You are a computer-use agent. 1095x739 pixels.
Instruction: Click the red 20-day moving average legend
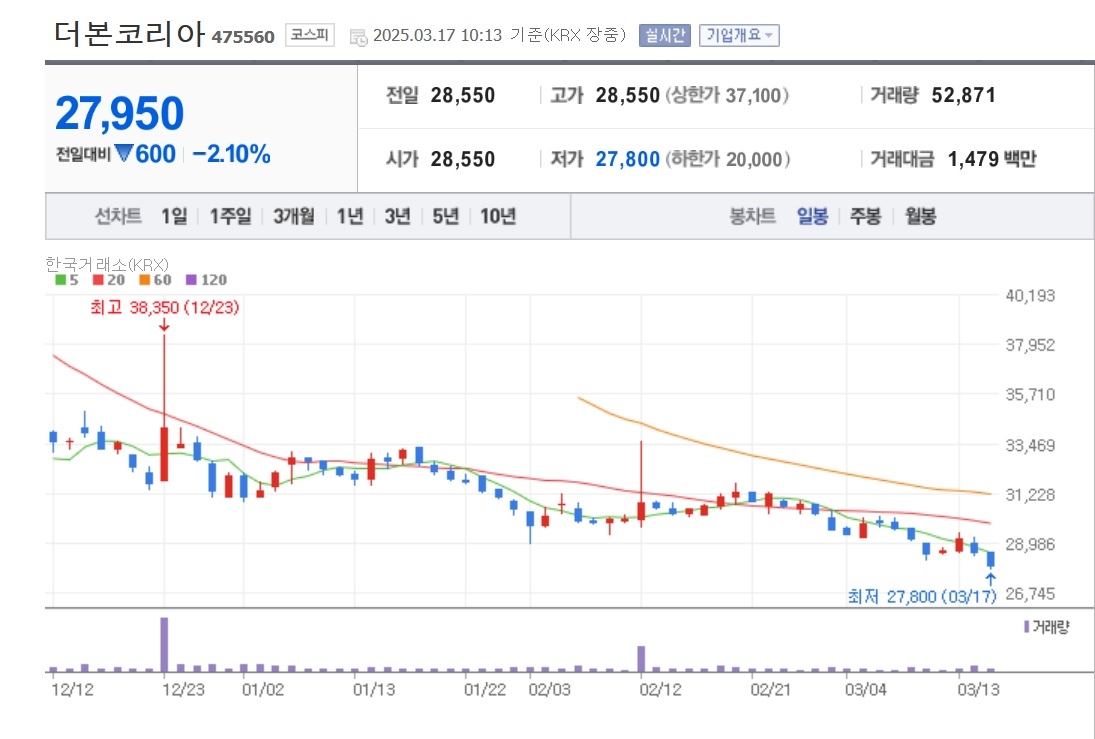[108, 280]
